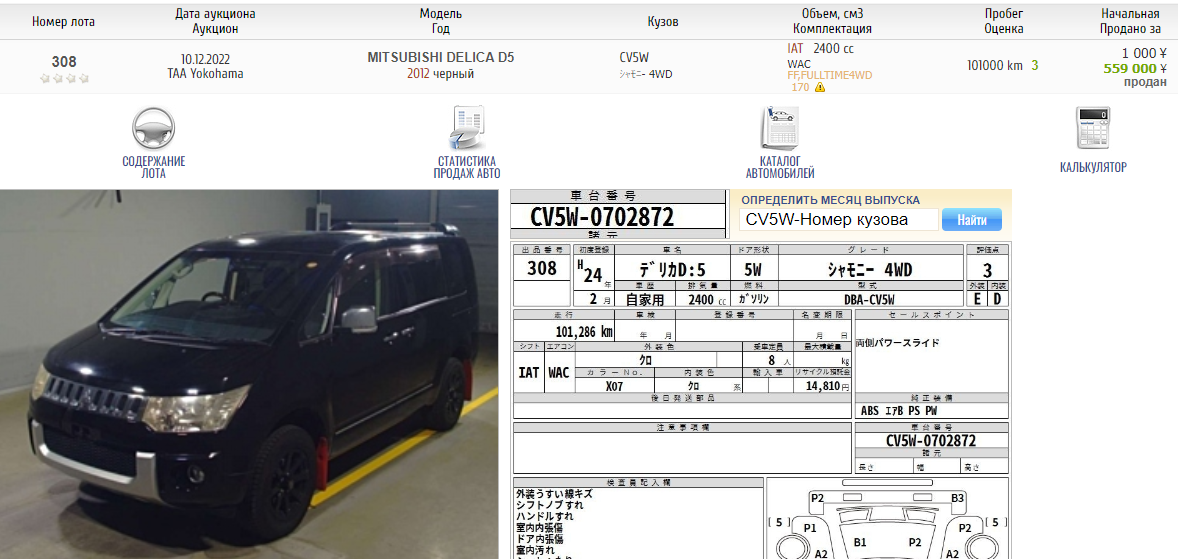Click the X07 color number on the sheet
Viewport: 1178px width, 559px height.
pos(614,386)
